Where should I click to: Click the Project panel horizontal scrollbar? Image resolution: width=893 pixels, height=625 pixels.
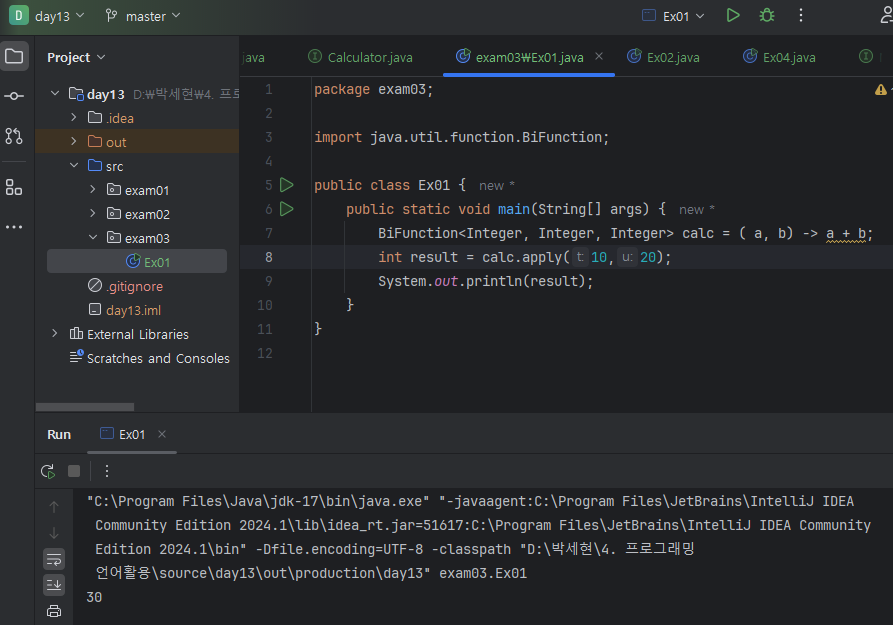click(x=85, y=407)
